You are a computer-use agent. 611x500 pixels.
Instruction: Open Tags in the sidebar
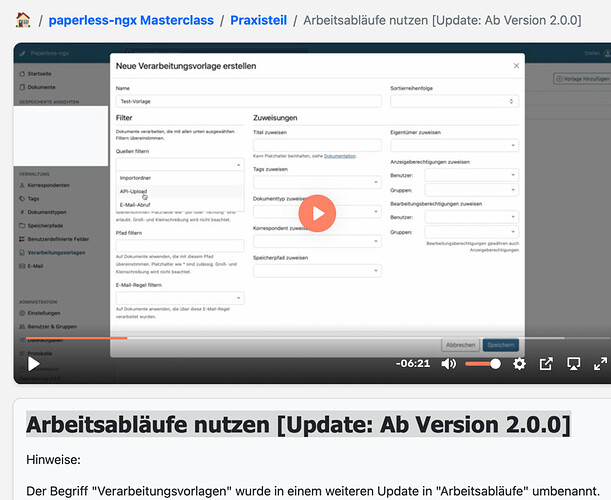tap(33, 199)
